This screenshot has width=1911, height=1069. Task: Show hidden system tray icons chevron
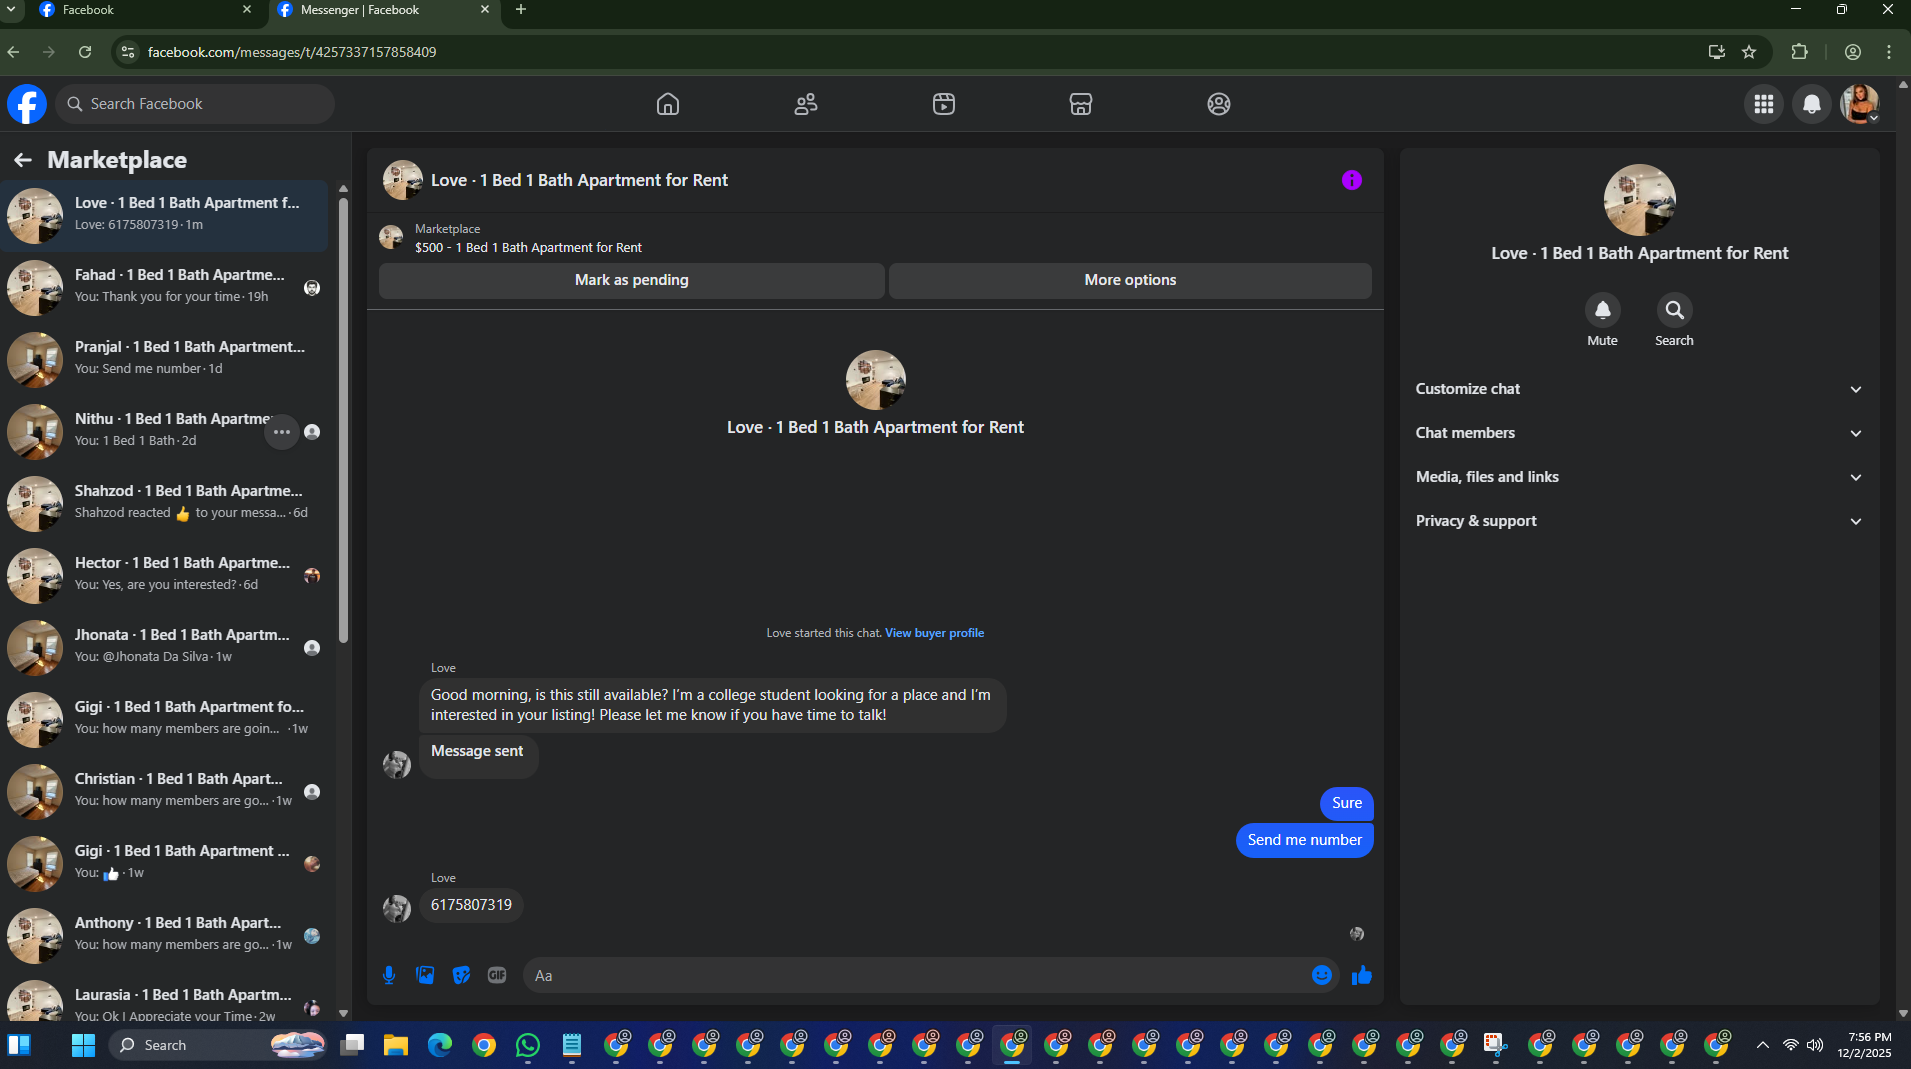click(1762, 1045)
